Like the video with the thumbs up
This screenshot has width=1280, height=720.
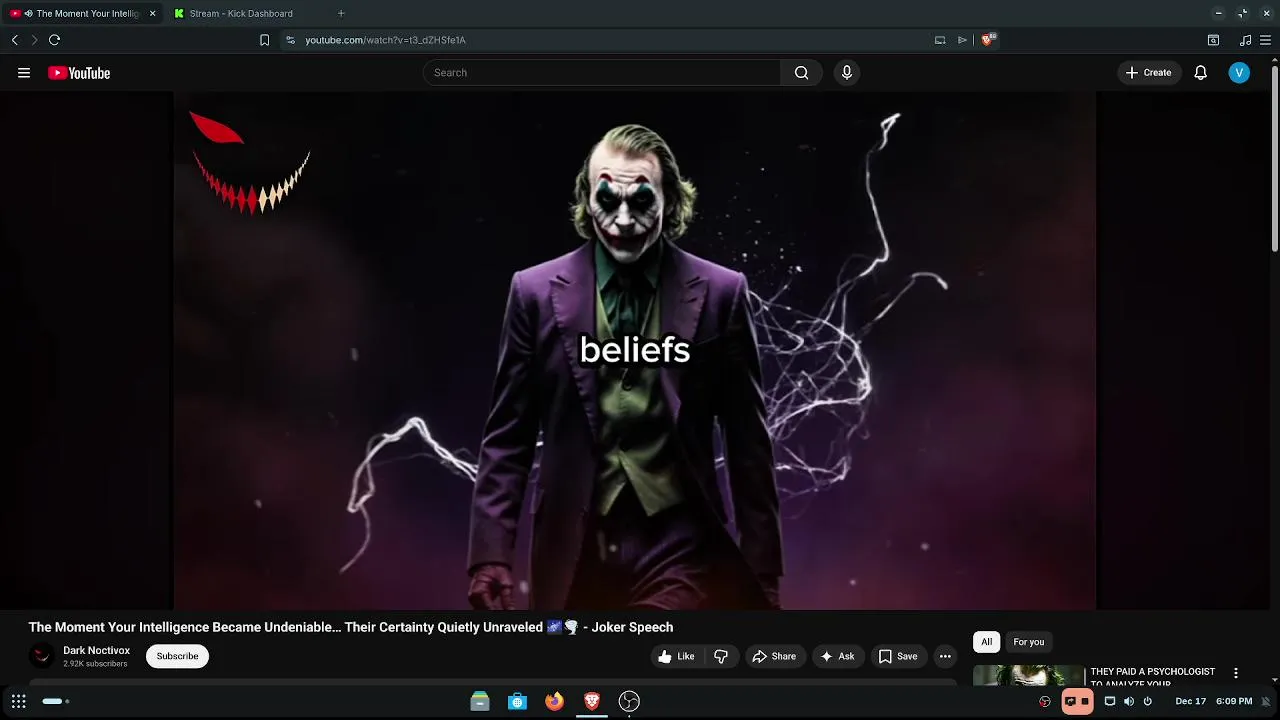click(x=676, y=656)
